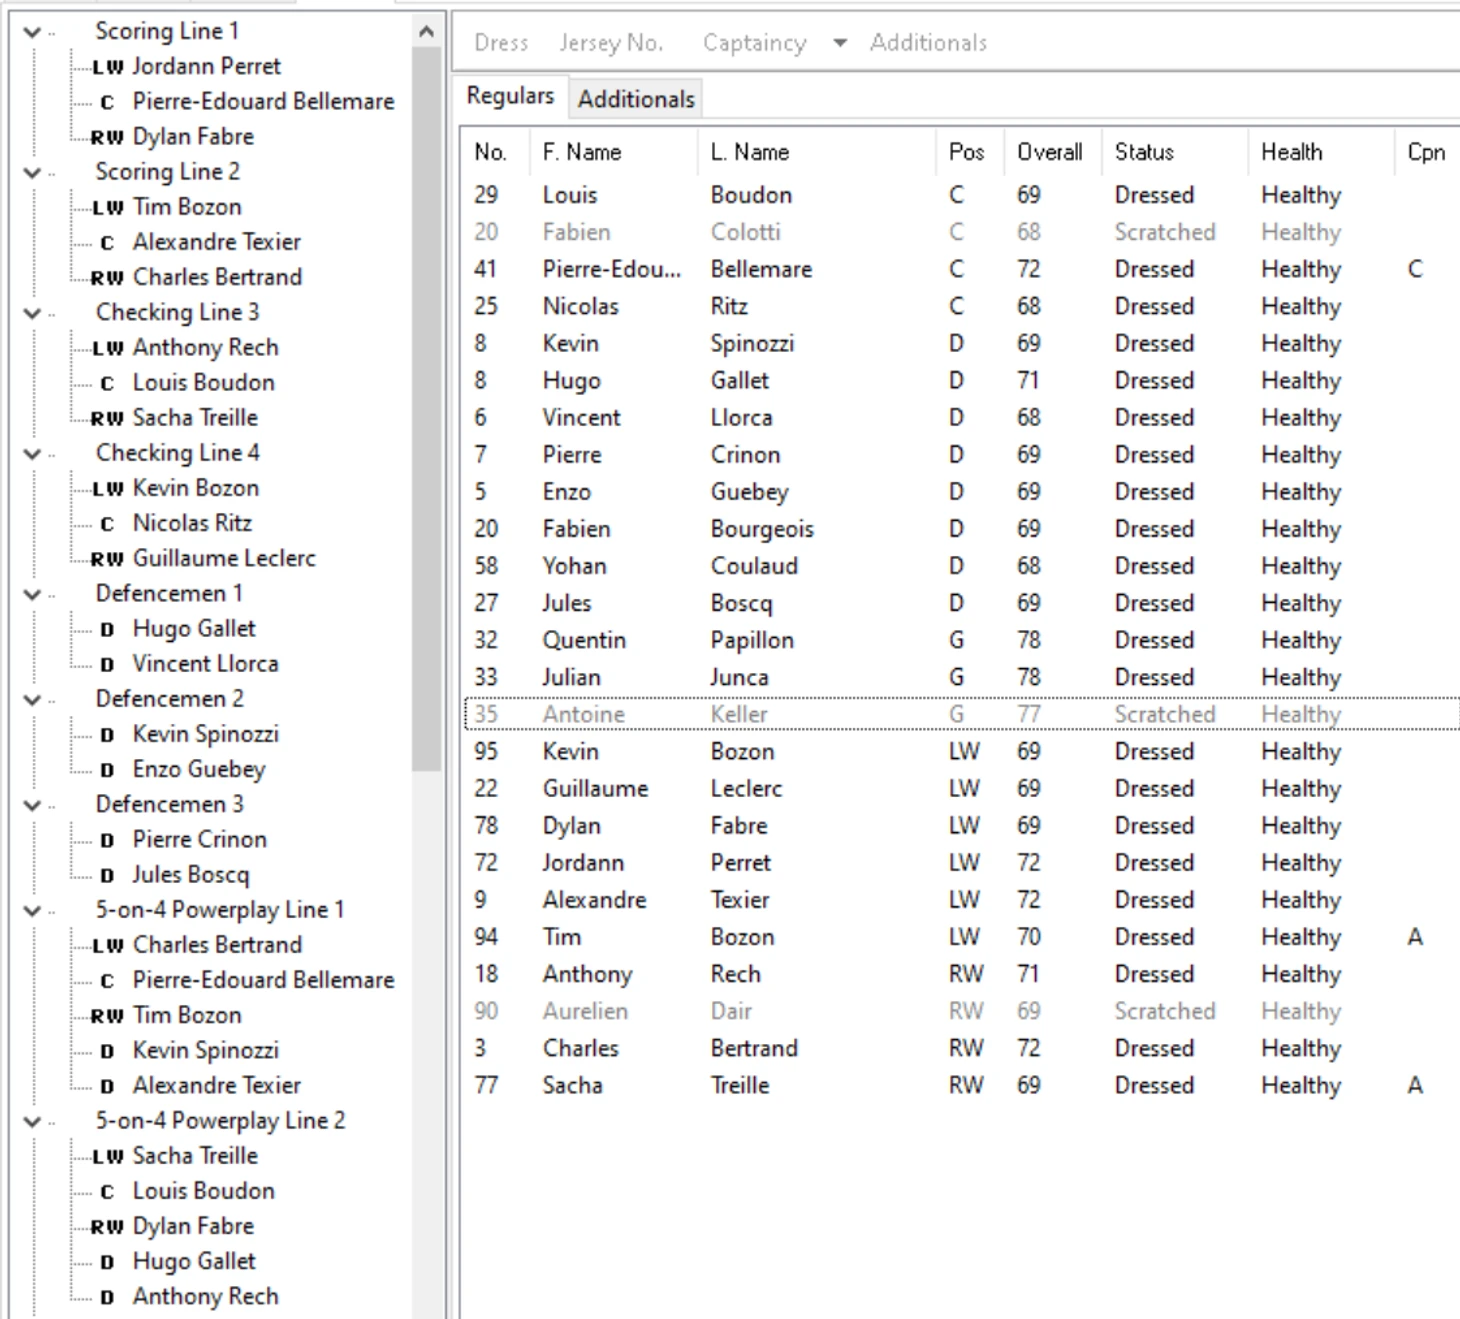Viewport: 1460px width, 1319px height.
Task: Select the Louis Boudon roster row
Action: pos(962,195)
